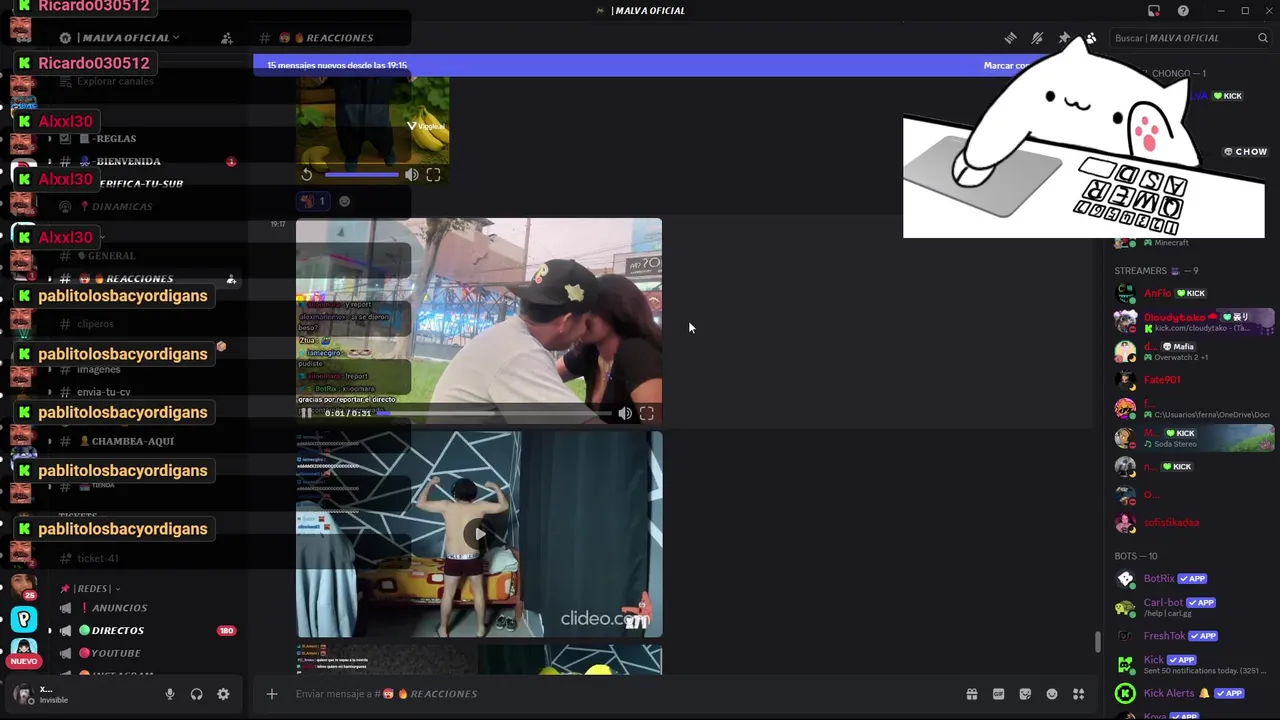Screen dimensions: 1280x720
Task: Fullscreen the banana video
Action: [x=433, y=175]
